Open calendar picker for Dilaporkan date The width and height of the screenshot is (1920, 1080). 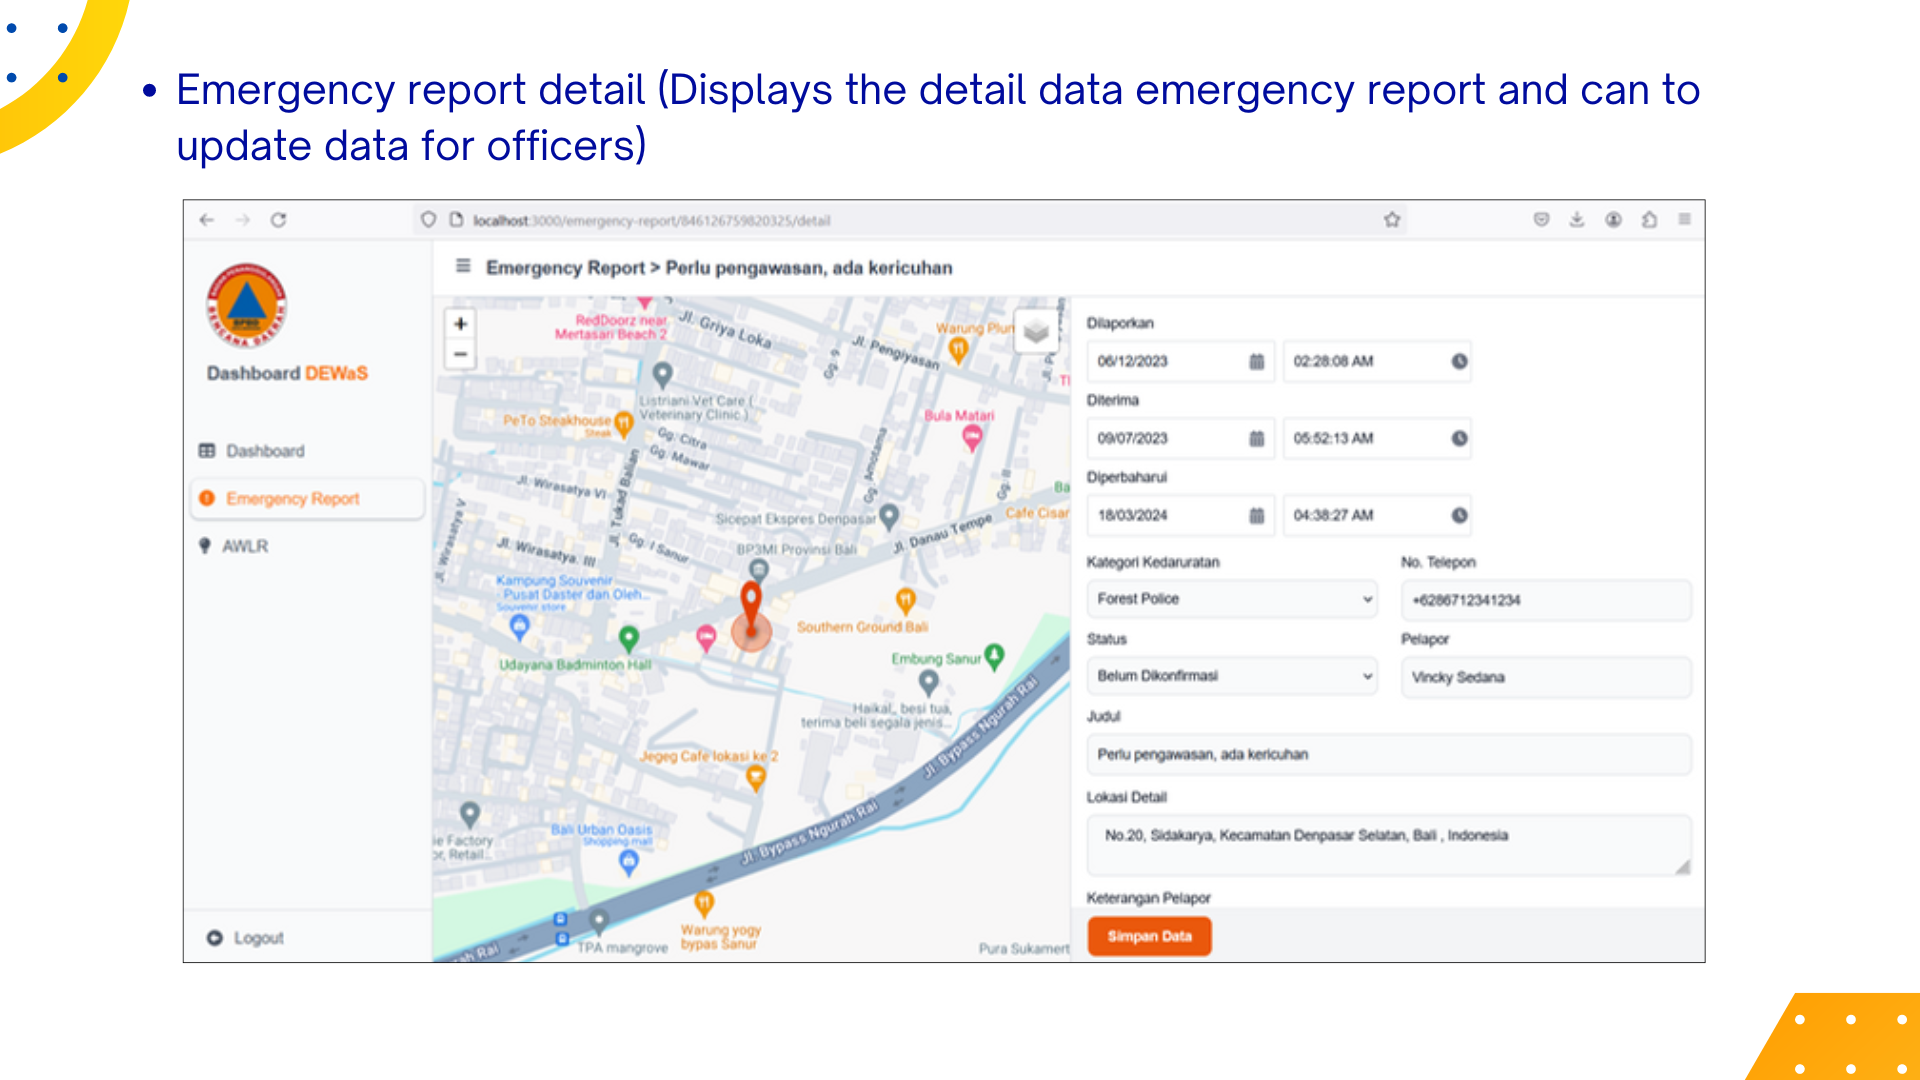(x=1256, y=362)
